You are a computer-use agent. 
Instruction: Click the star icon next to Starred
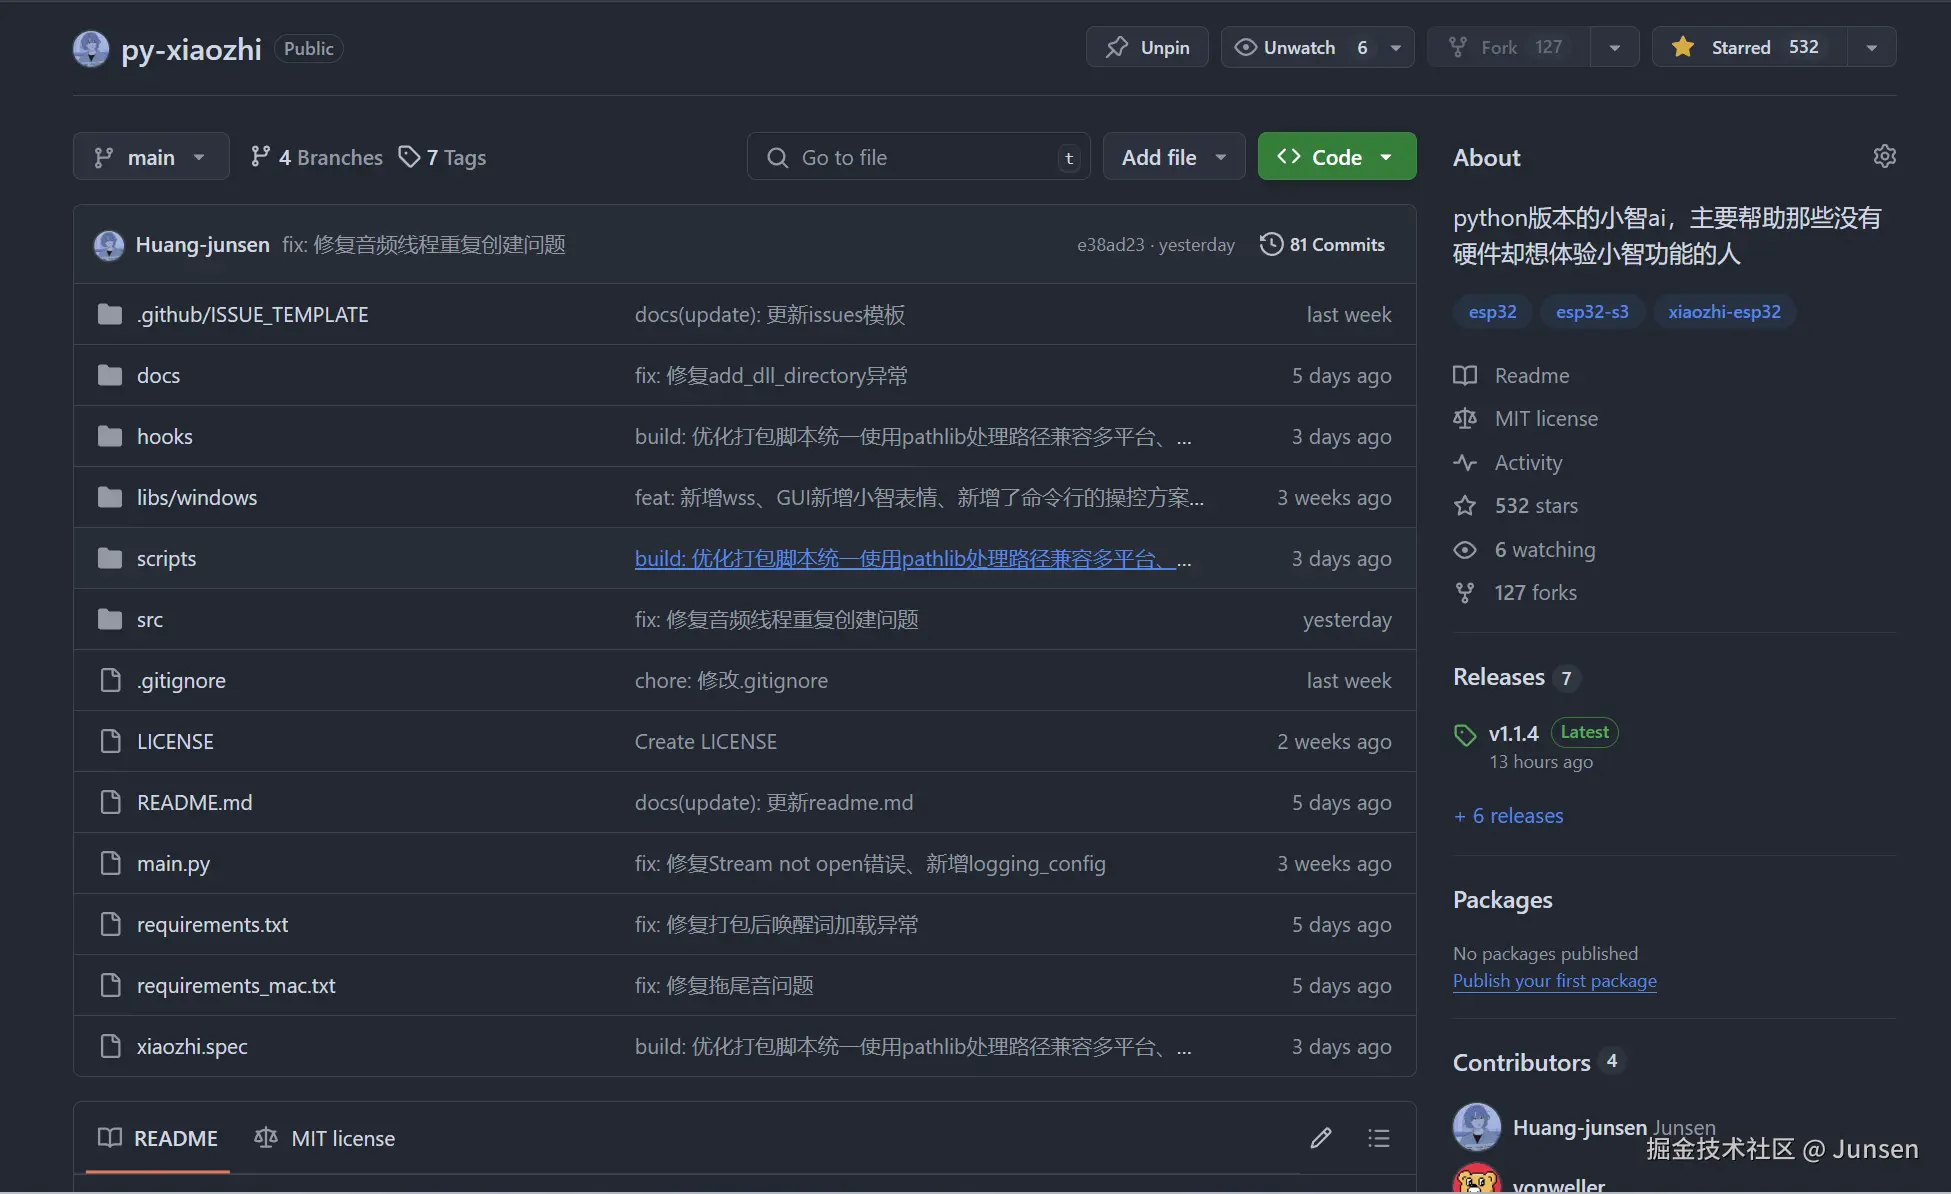tap(1684, 46)
